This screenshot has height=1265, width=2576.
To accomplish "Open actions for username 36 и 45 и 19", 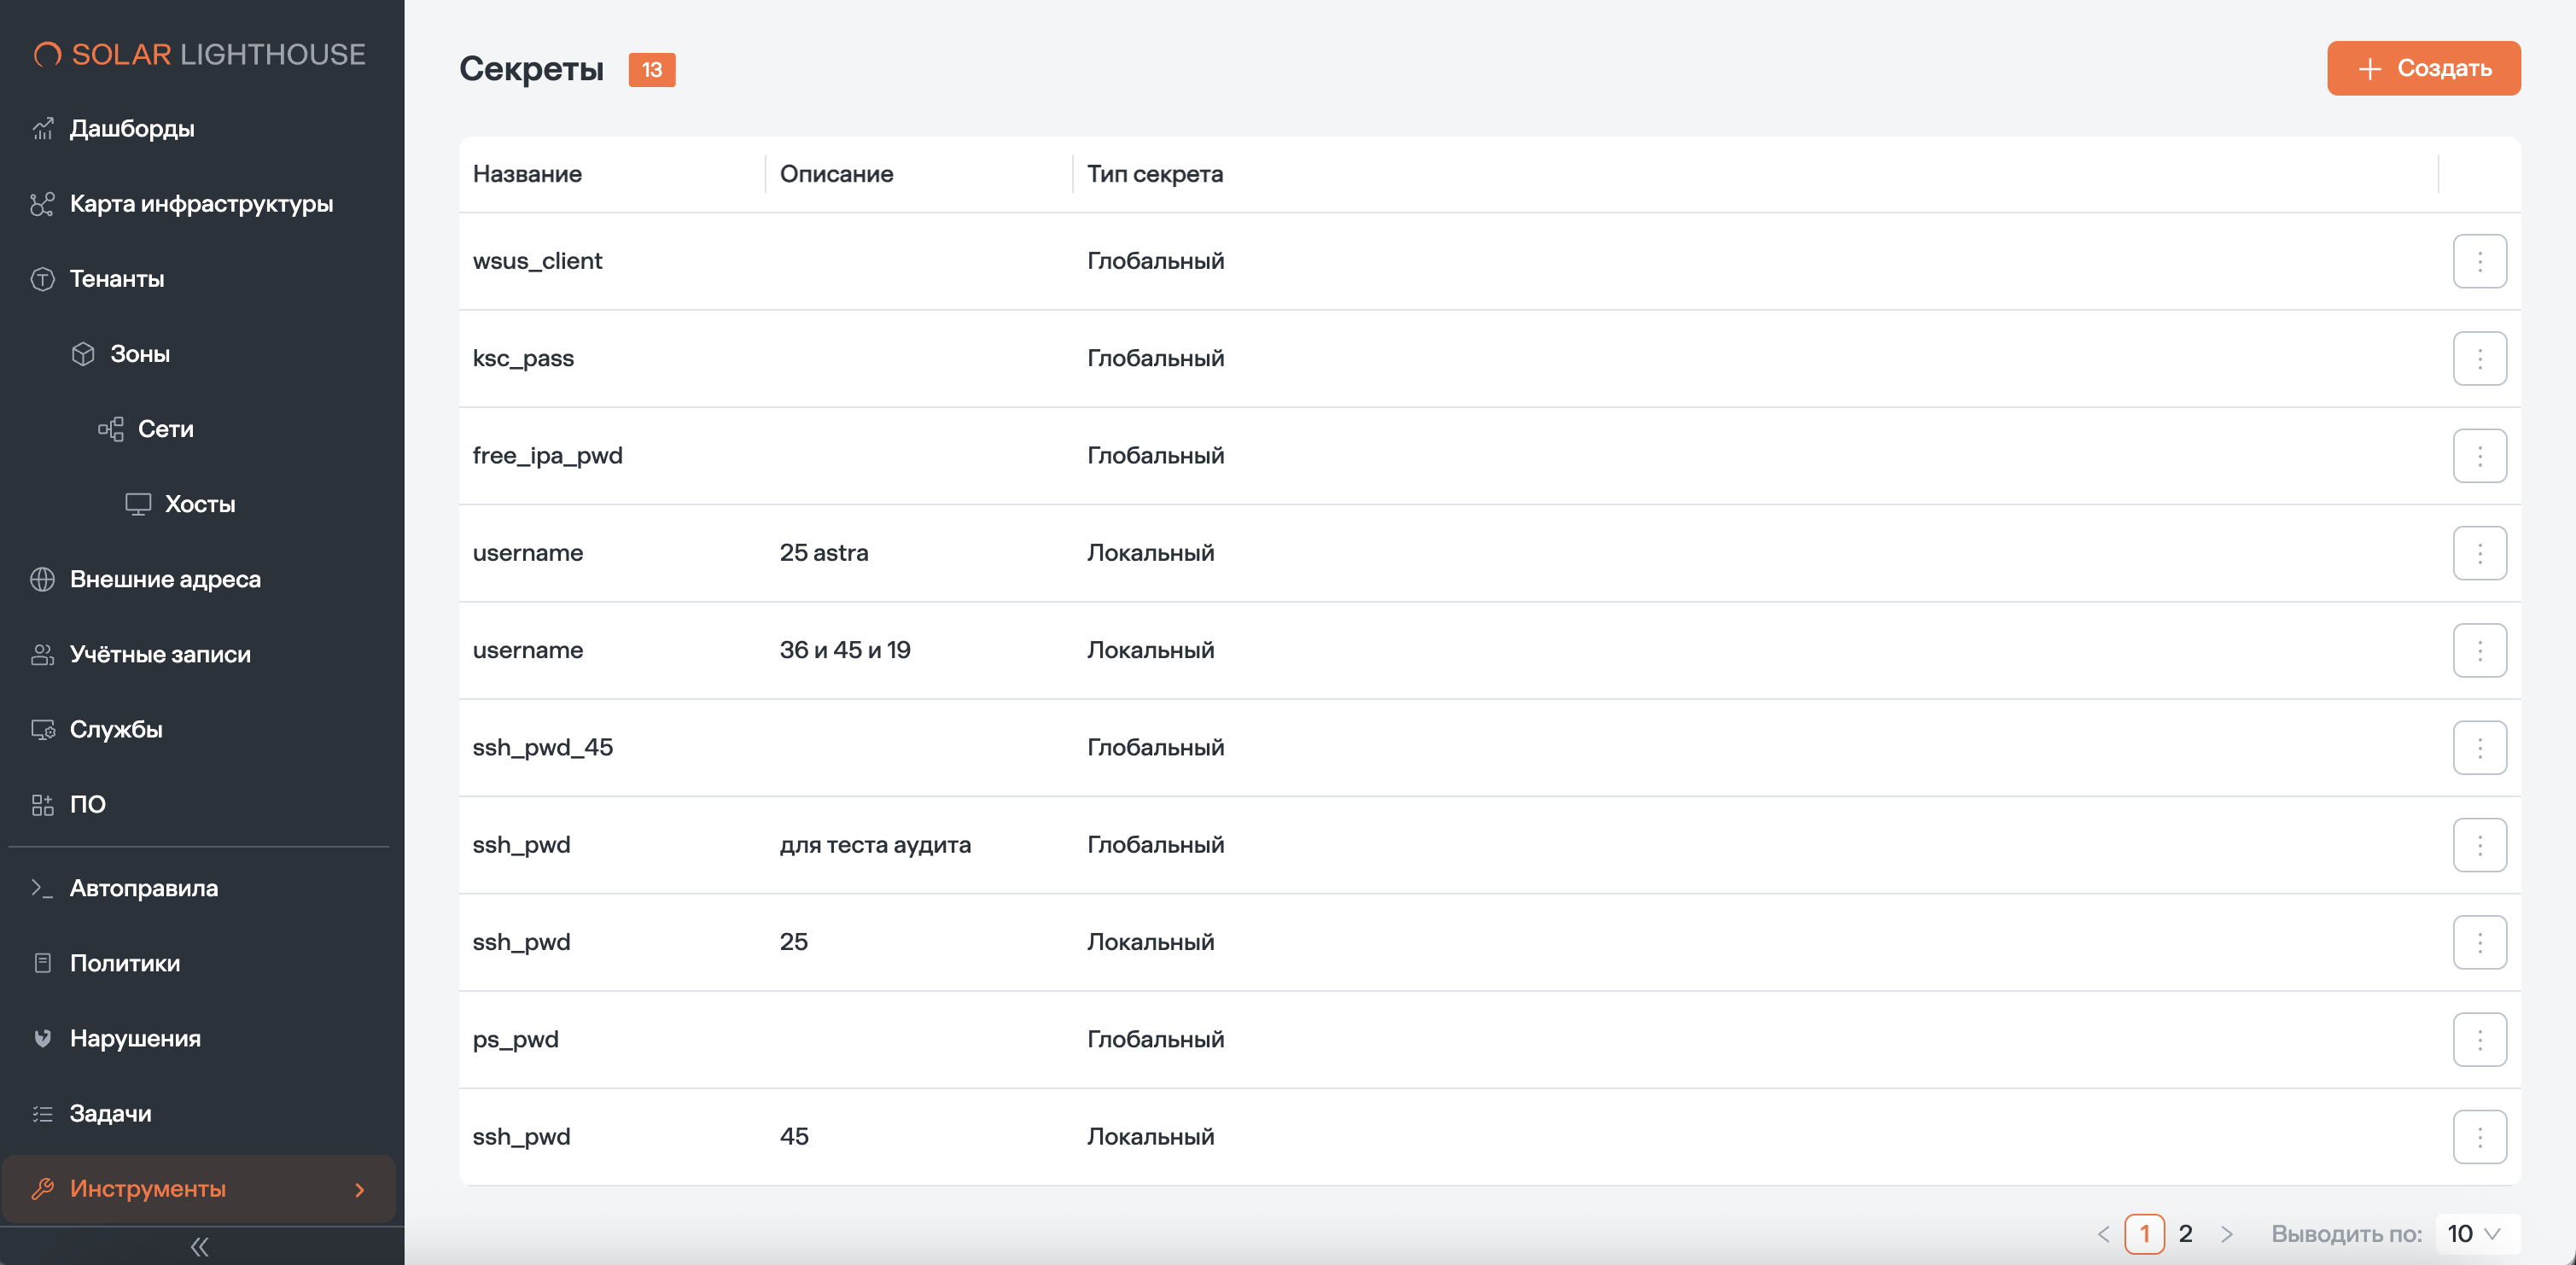I will click(x=2479, y=650).
